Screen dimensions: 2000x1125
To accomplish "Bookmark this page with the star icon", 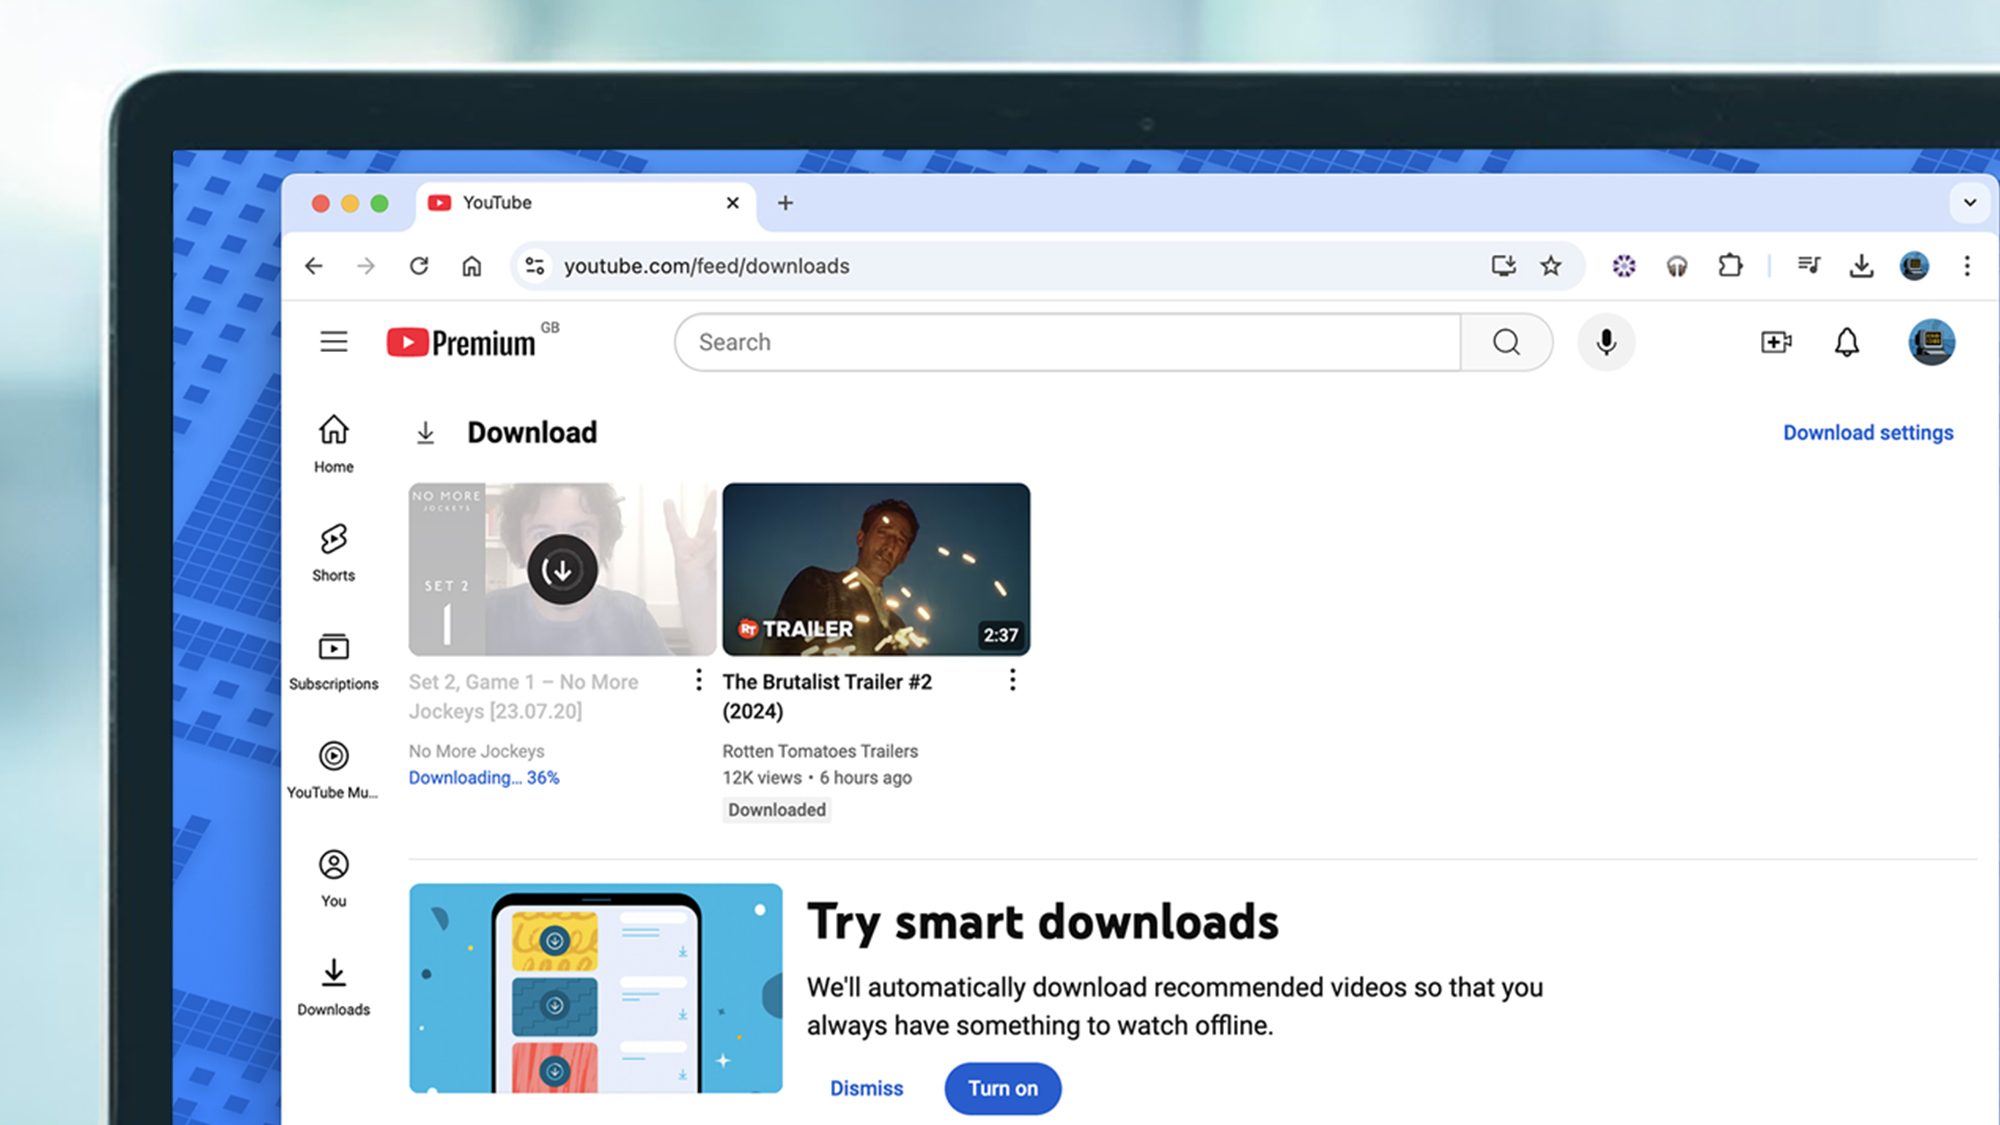I will coord(1551,265).
